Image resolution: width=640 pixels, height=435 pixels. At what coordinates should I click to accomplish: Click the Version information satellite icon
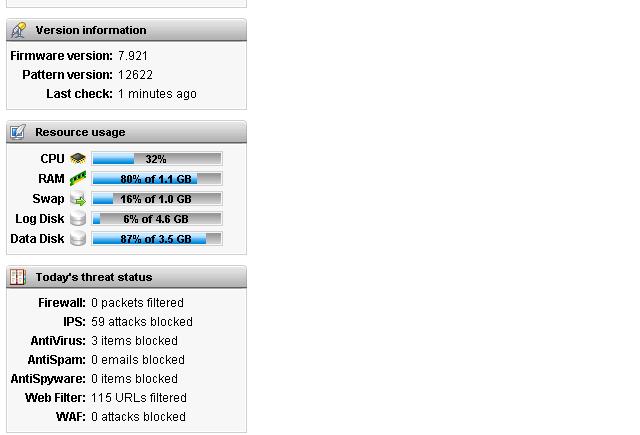(x=18, y=30)
